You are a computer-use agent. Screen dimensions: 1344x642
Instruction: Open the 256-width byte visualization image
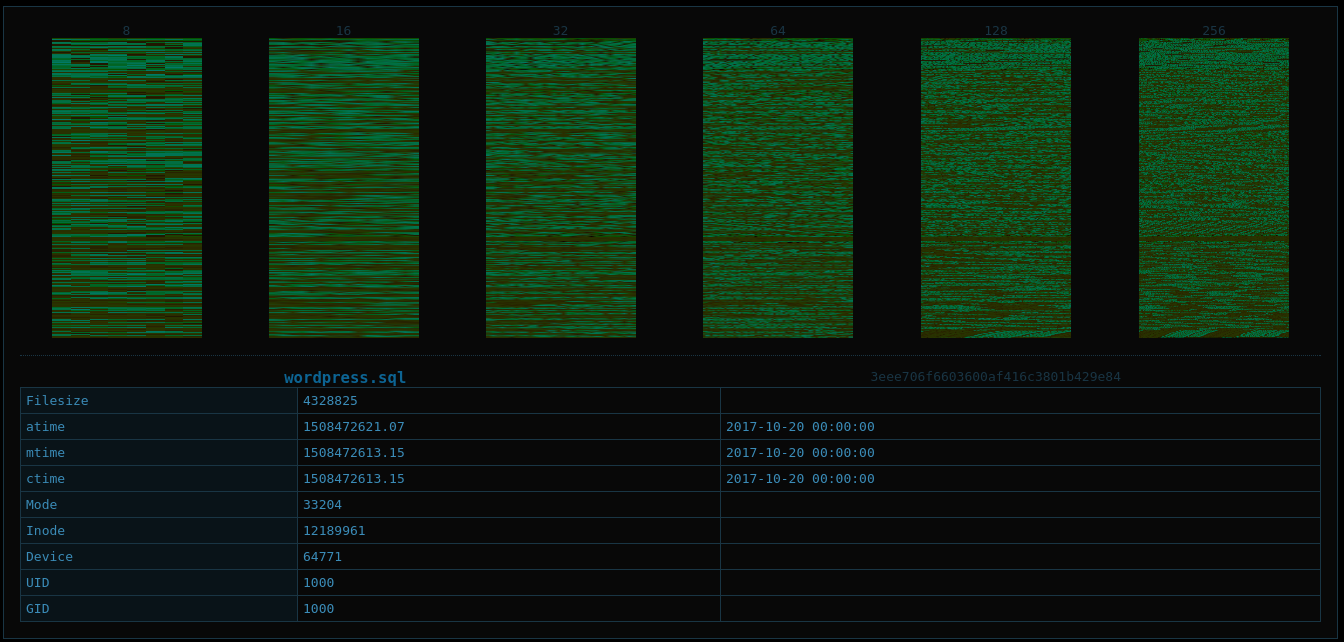pyautogui.click(x=1214, y=188)
